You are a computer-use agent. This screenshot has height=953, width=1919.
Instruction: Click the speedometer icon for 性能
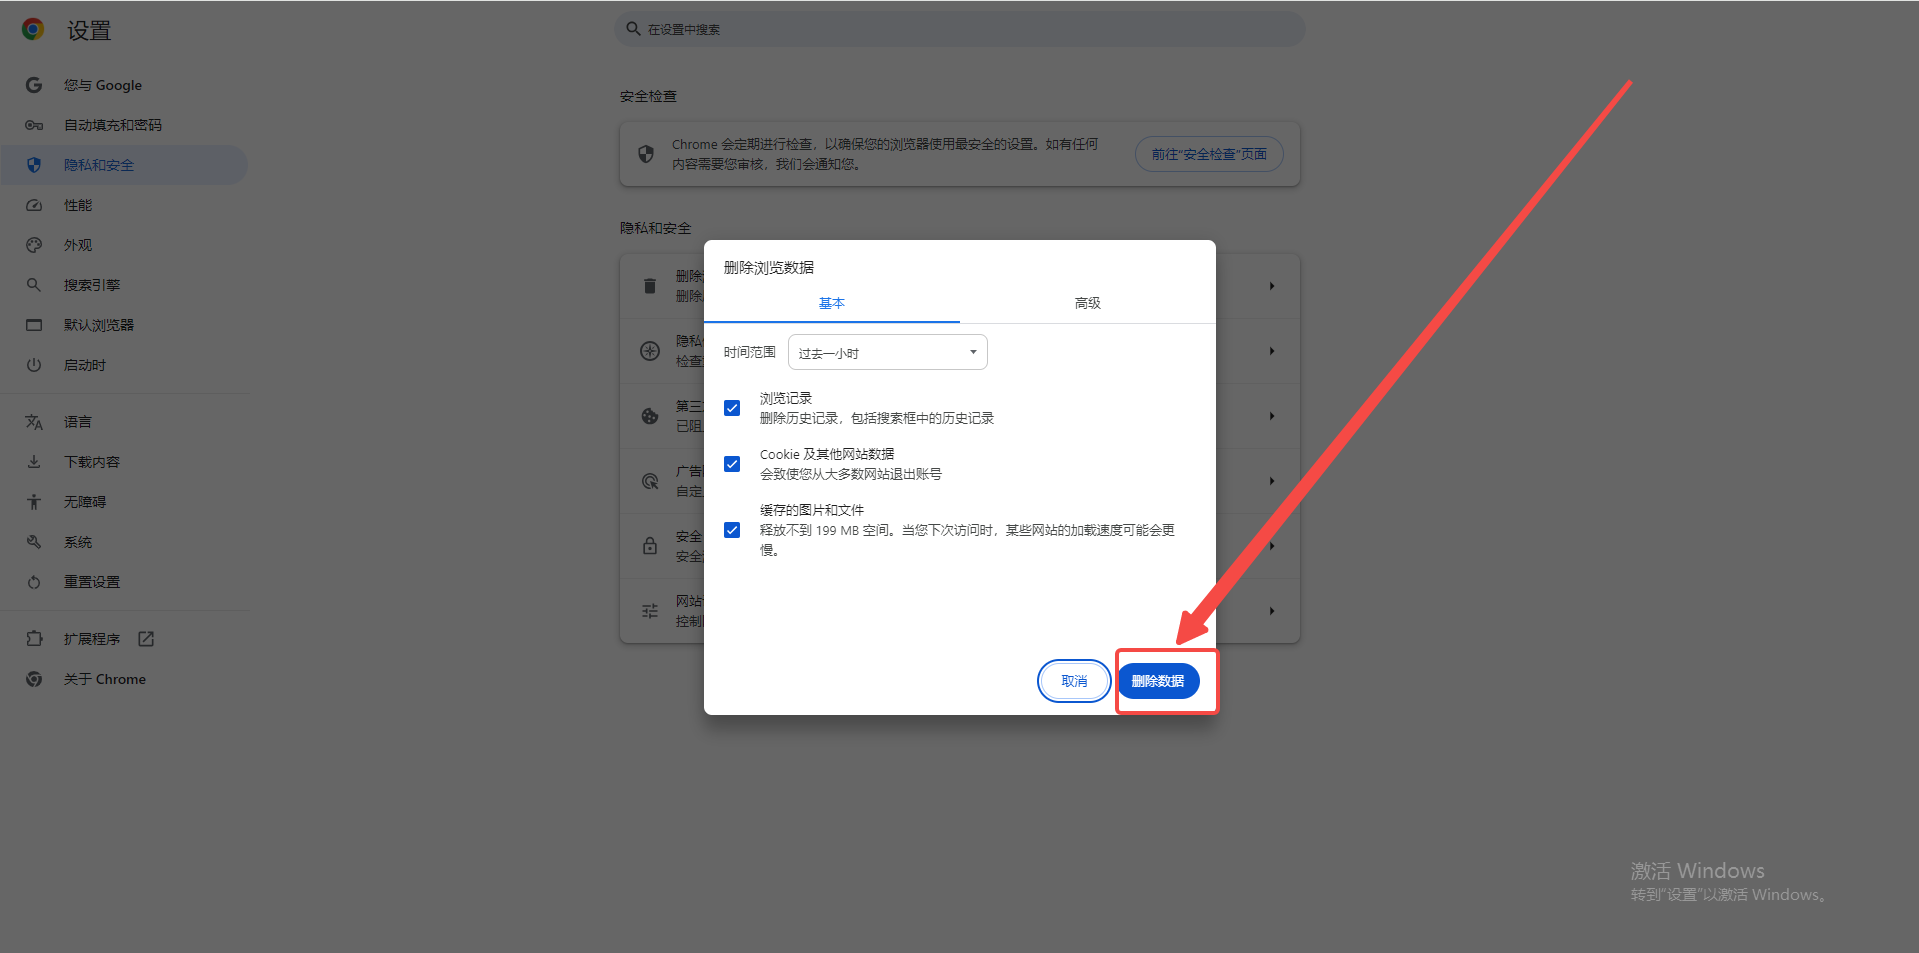point(34,205)
